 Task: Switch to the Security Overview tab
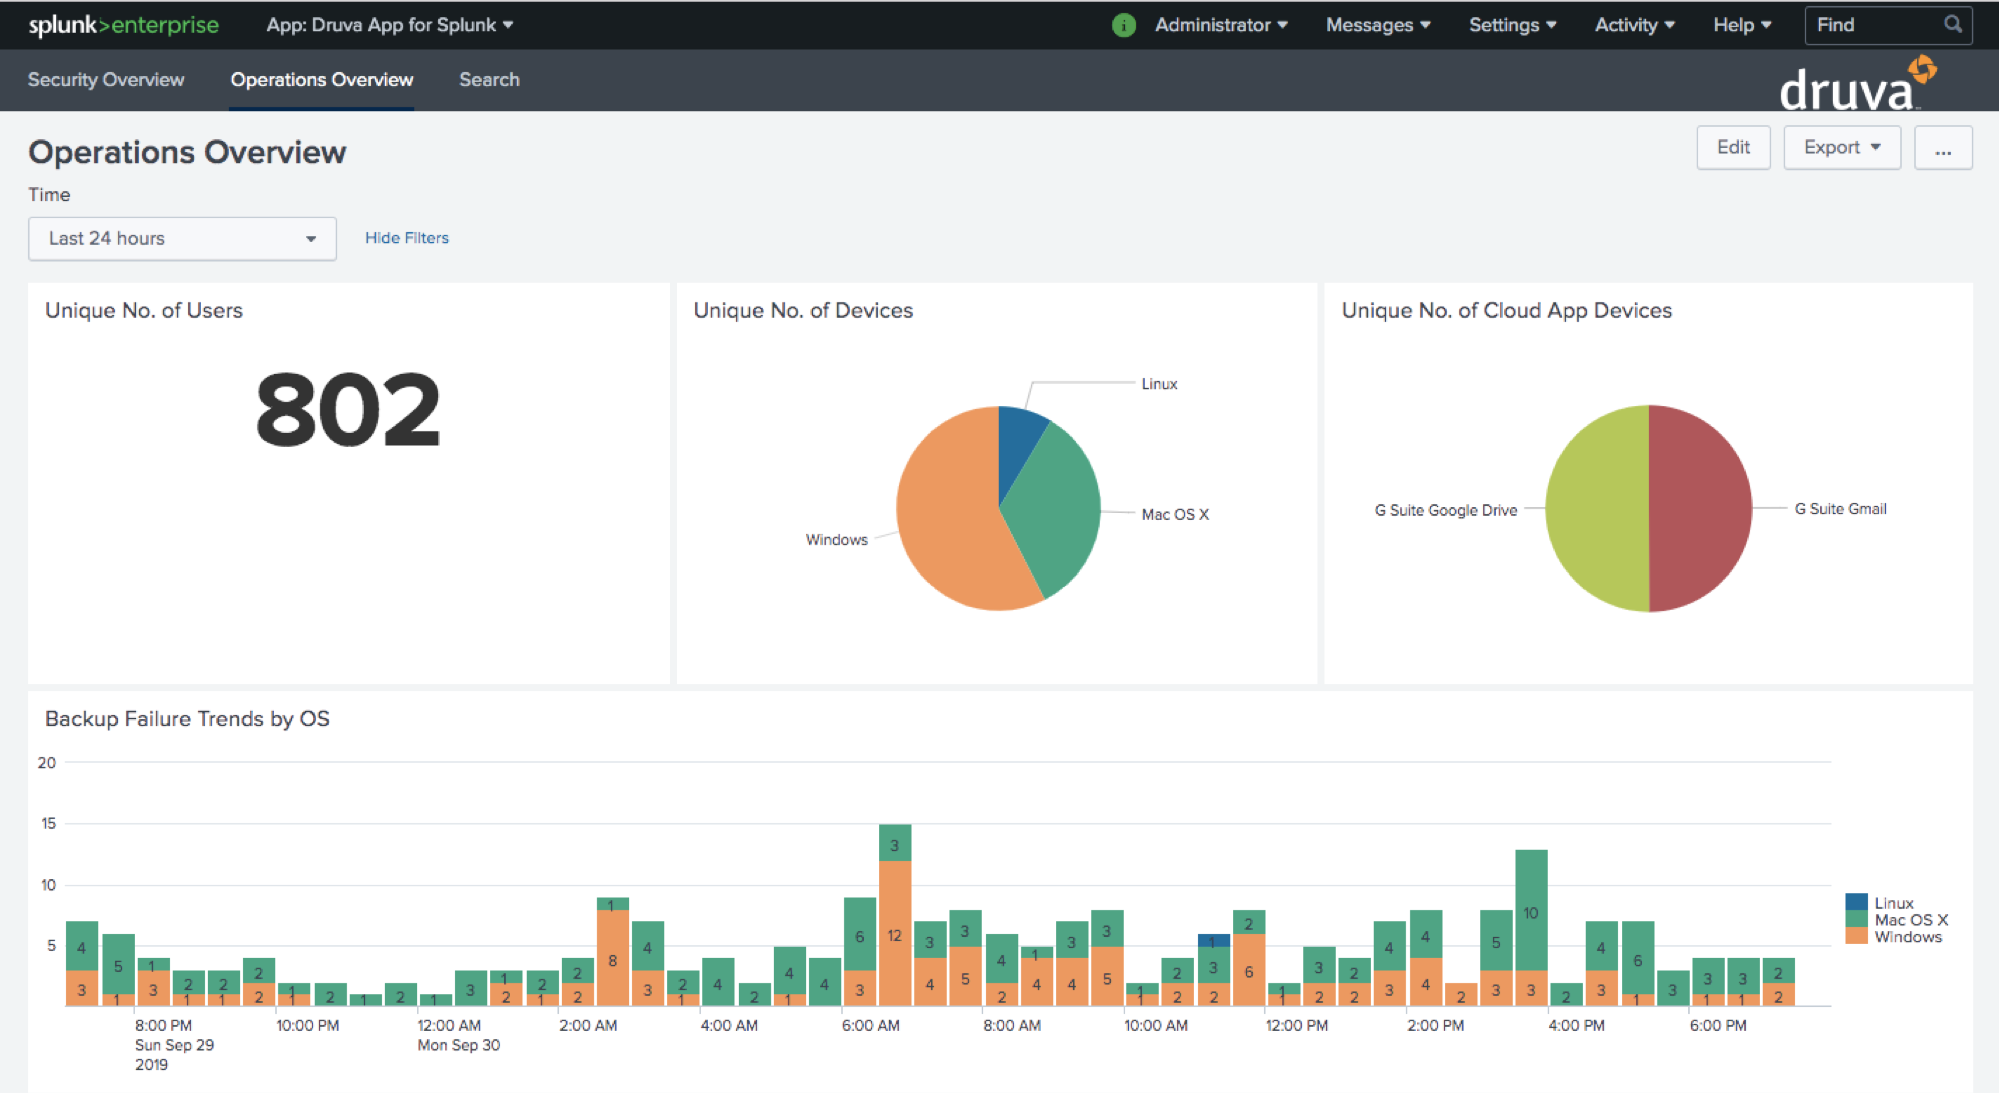(106, 80)
